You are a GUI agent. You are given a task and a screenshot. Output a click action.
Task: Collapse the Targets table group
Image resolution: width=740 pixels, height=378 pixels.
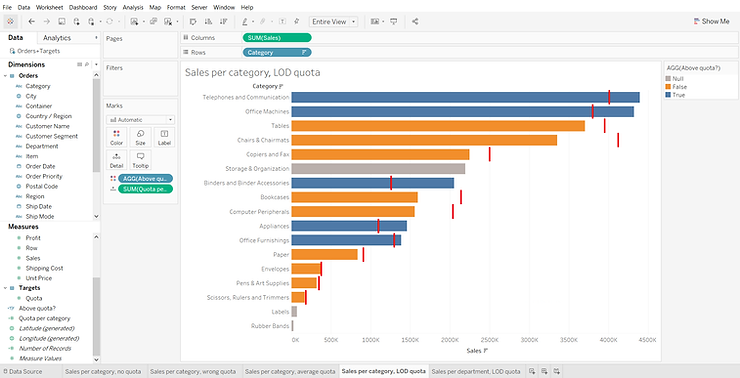(x=5, y=288)
